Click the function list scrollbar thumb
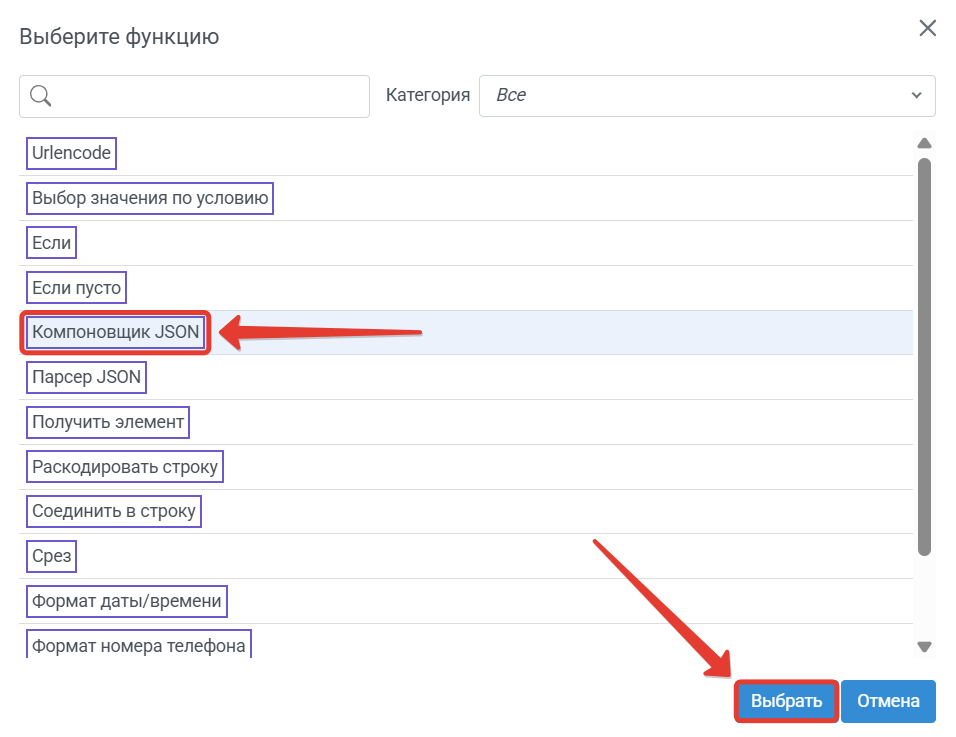956x737 pixels. click(x=924, y=357)
